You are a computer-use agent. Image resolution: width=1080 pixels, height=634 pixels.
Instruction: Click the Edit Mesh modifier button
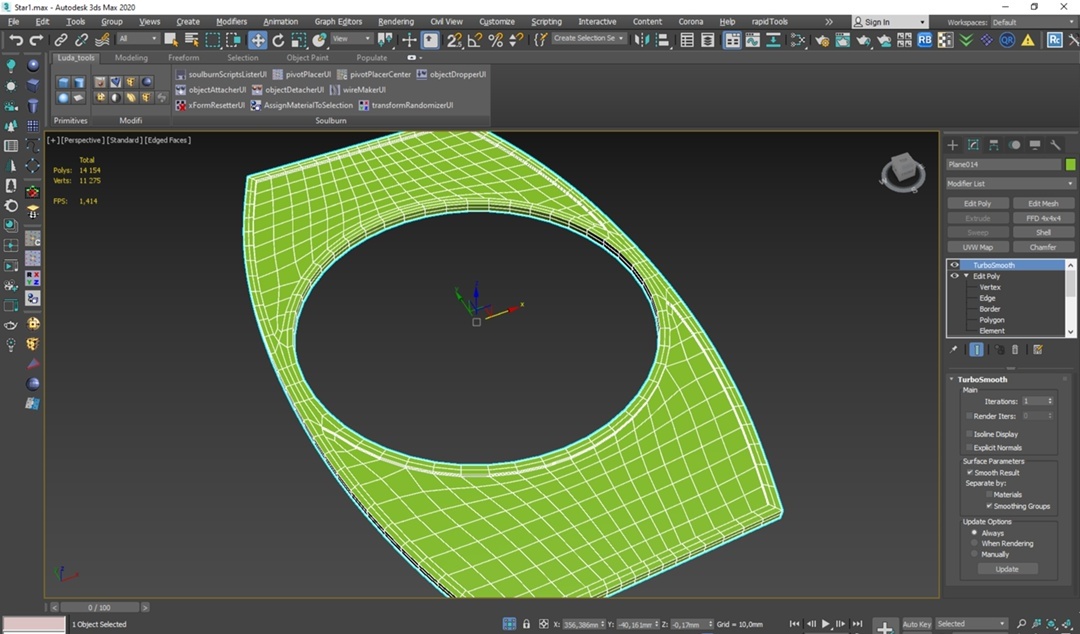tap(1043, 204)
